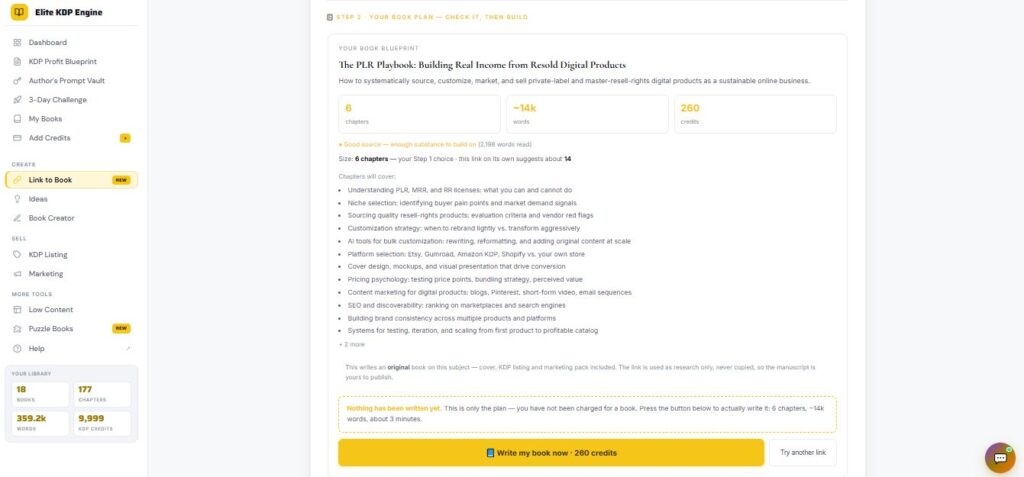Select Link to Book in sidebar
The image size is (1024, 477).
point(71,180)
